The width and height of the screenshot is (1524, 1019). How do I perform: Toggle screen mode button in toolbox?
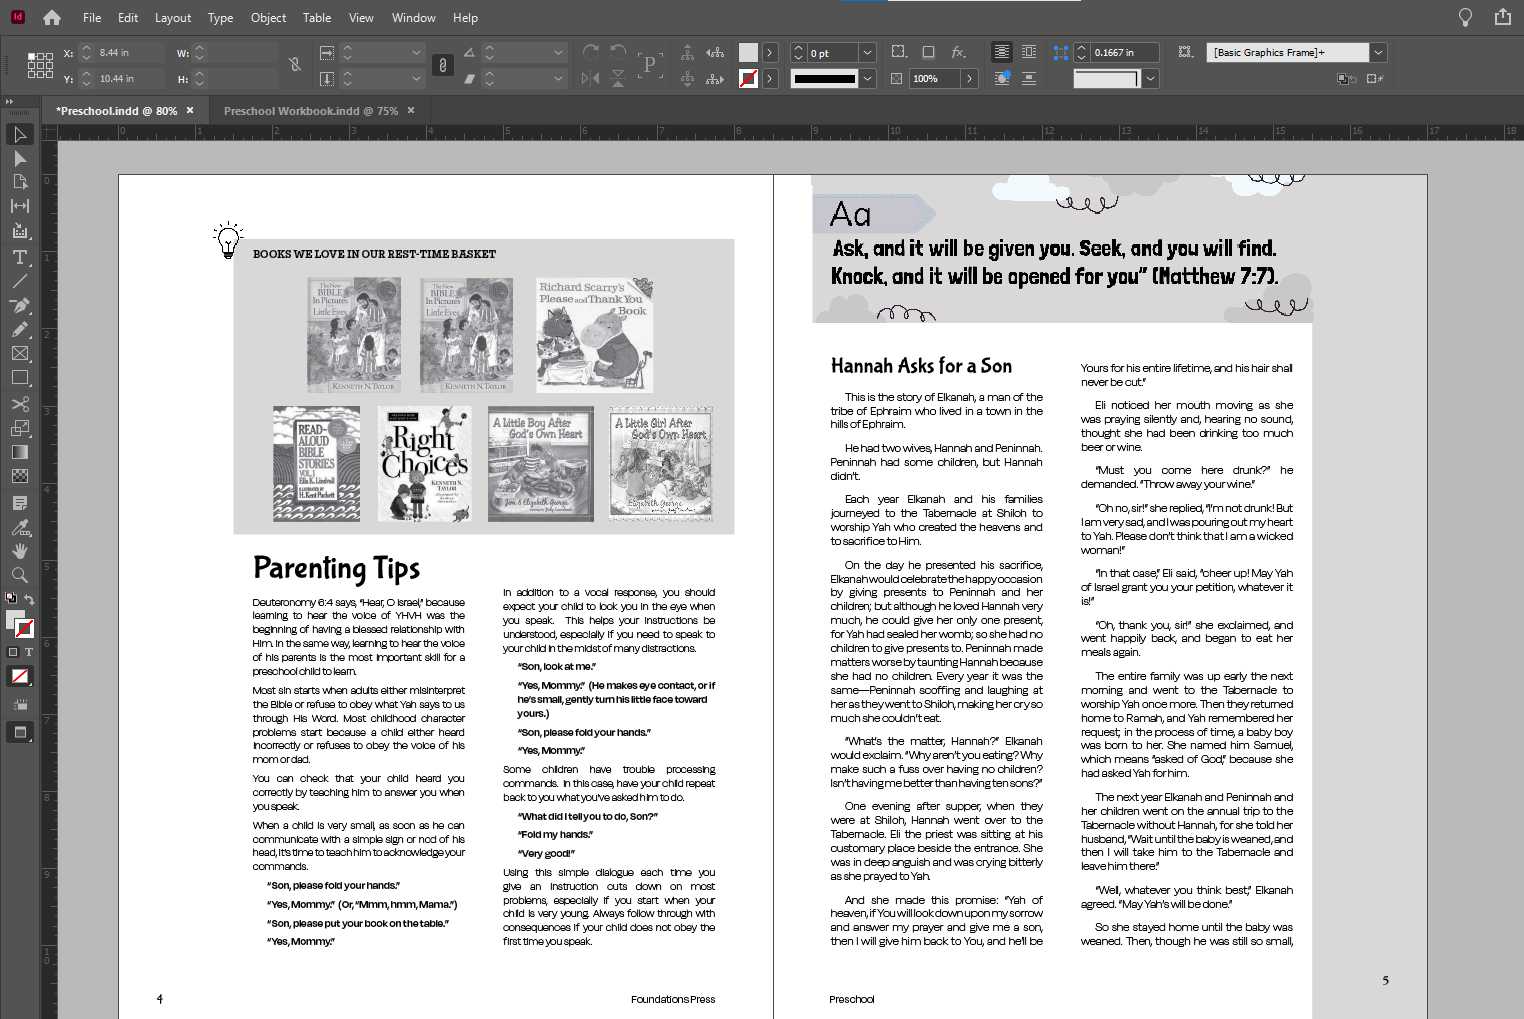point(19,733)
